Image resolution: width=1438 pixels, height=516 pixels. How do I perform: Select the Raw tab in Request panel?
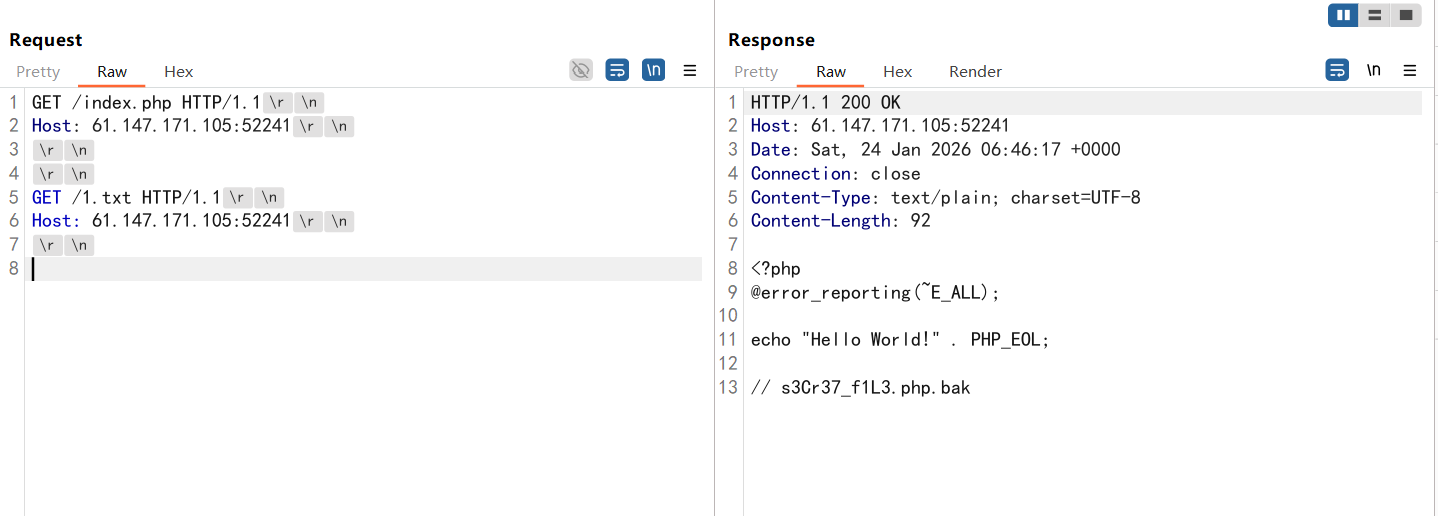[112, 72]
